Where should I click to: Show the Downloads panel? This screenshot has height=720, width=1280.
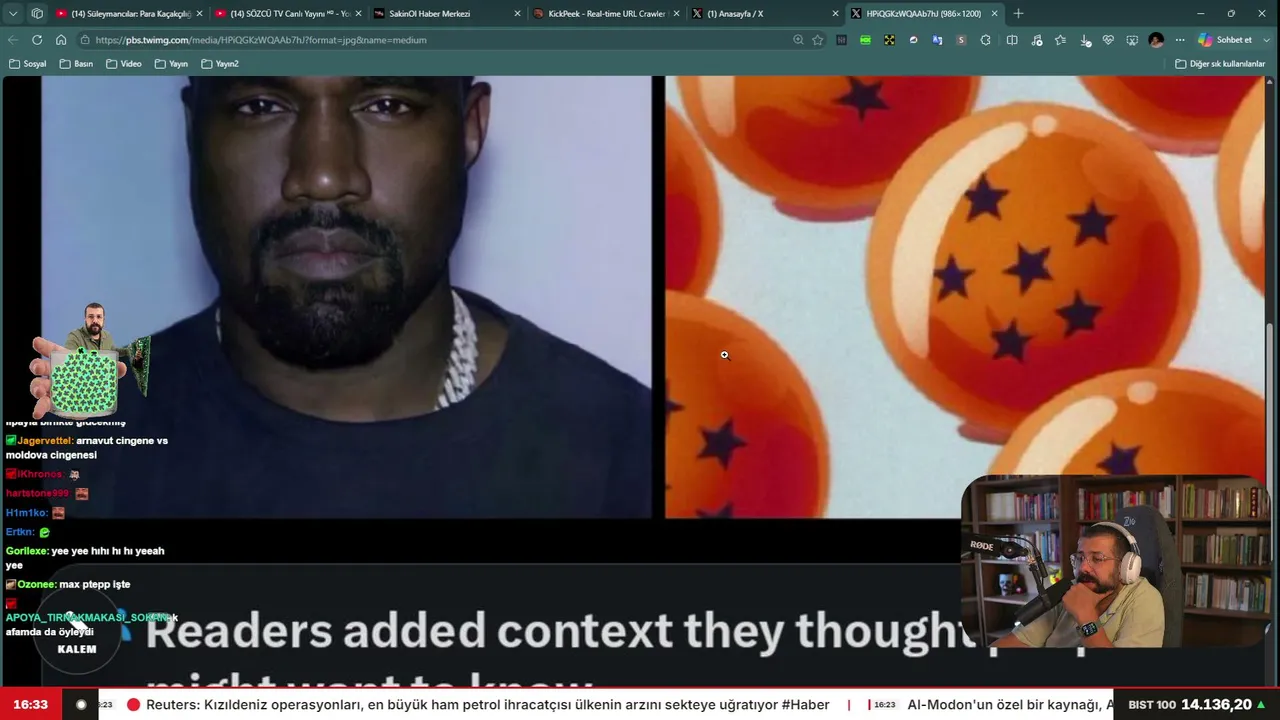pos(1085,40)
